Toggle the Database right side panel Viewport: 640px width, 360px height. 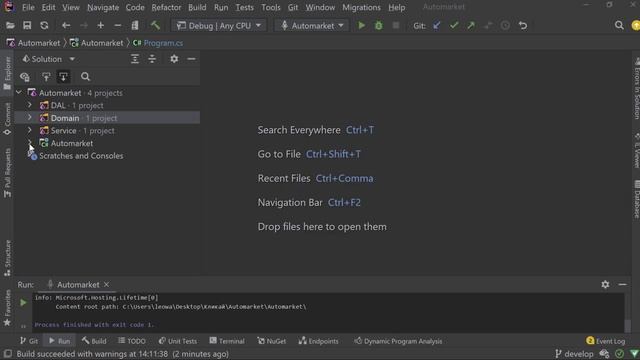[x=636, y=199]
